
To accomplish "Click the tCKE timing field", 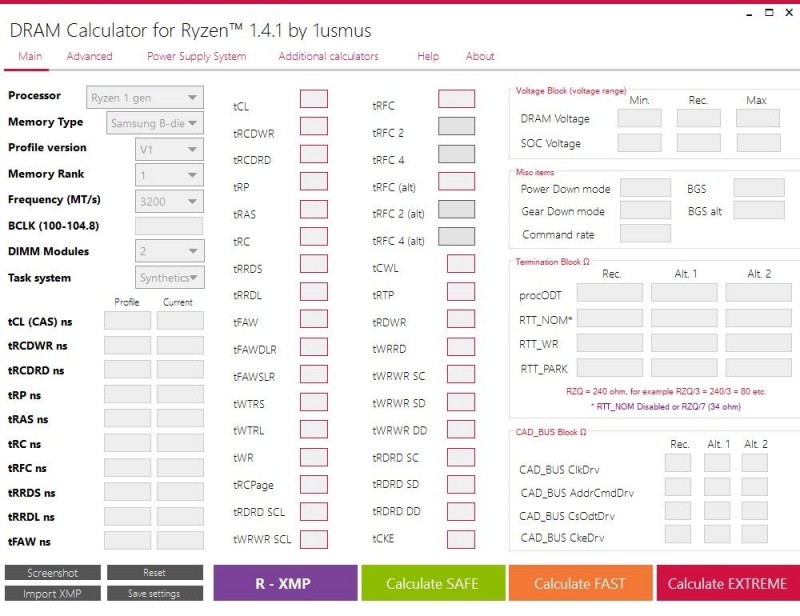I will click(461, 539).
